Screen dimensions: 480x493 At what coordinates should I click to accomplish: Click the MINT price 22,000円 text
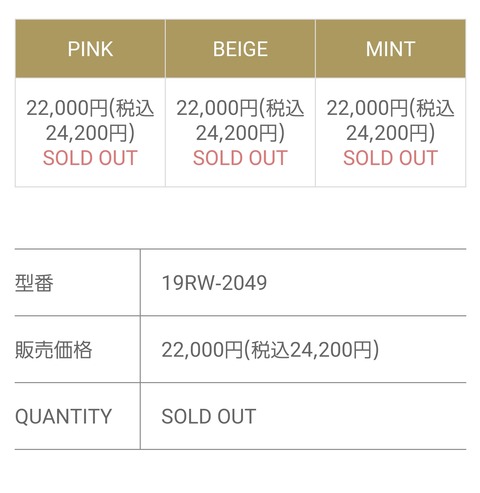(367, 108)
